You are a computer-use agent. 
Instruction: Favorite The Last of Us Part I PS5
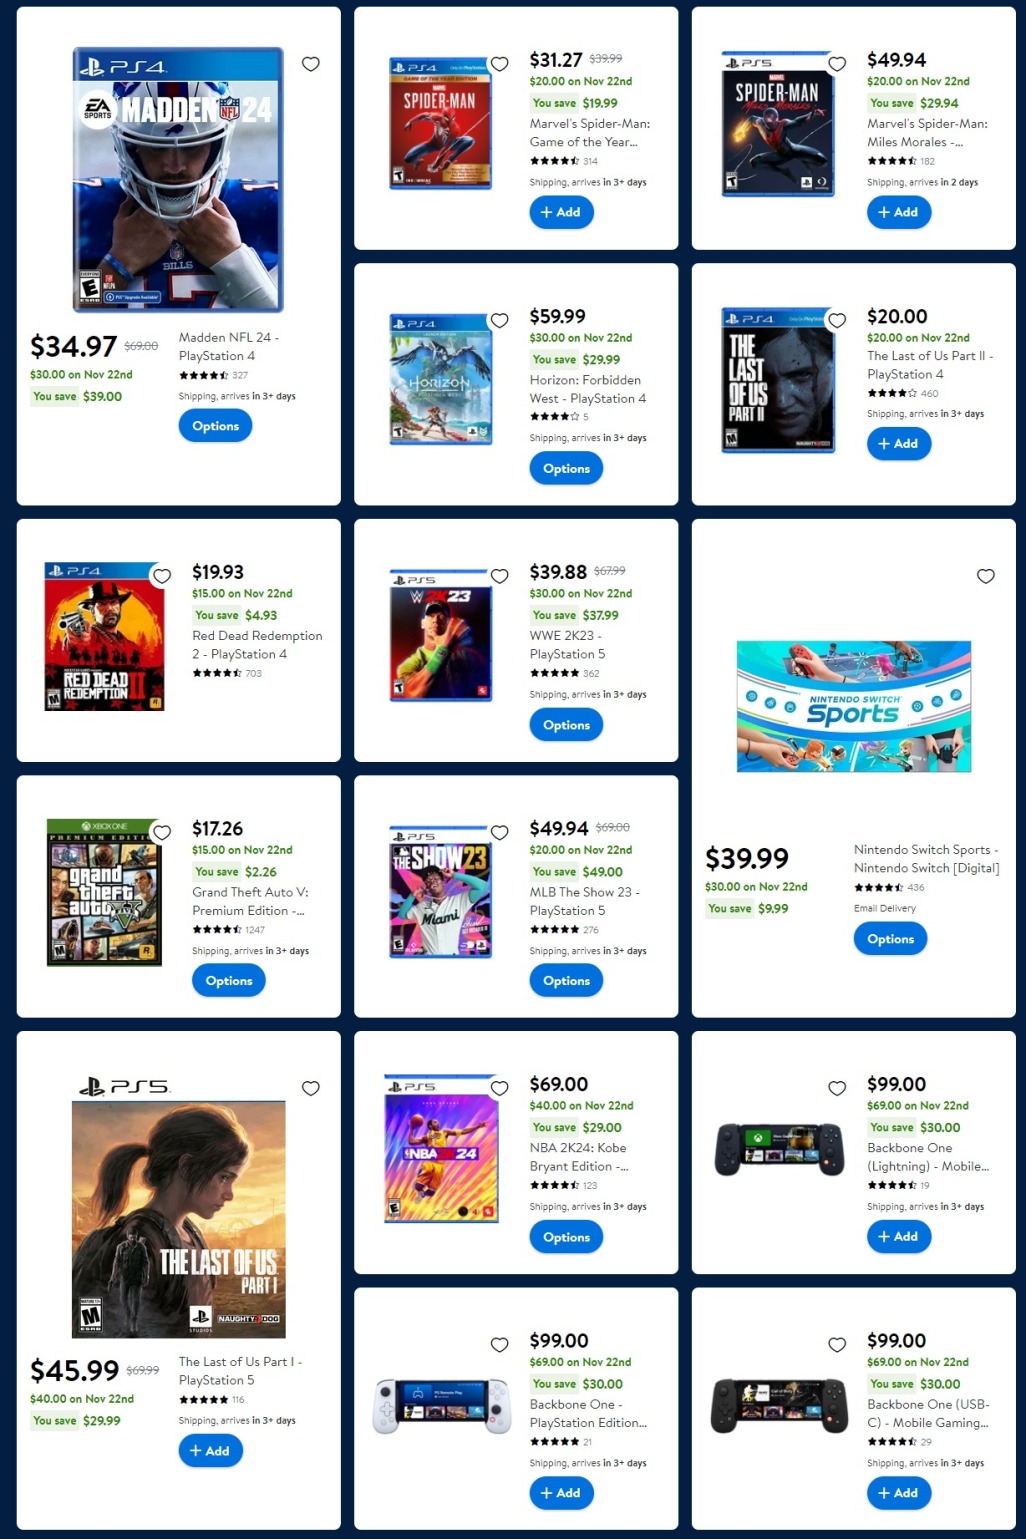(311, 1088)
